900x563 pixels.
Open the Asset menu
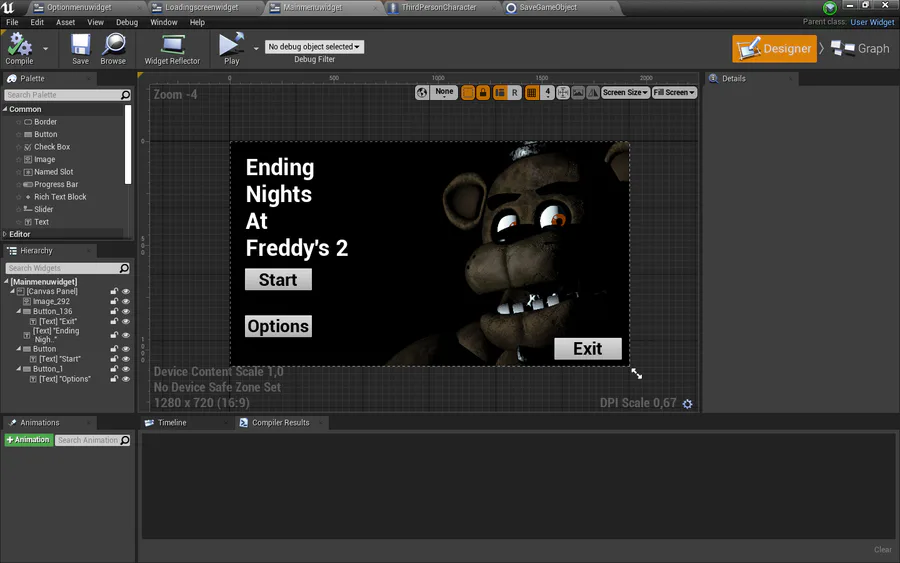[65, 22]
